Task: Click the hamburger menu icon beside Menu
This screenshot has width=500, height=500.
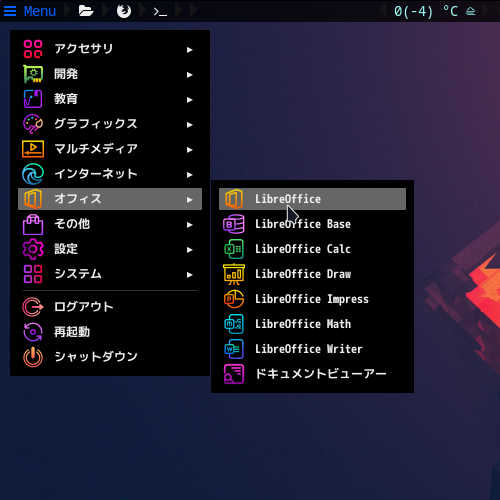Action: (x=10, y=11)
